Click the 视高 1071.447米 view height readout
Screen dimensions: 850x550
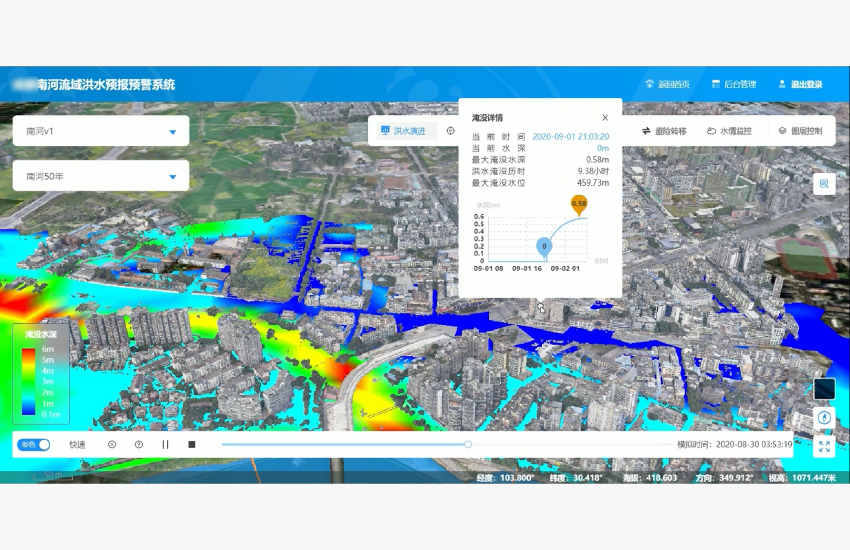[x=802, y=477]
